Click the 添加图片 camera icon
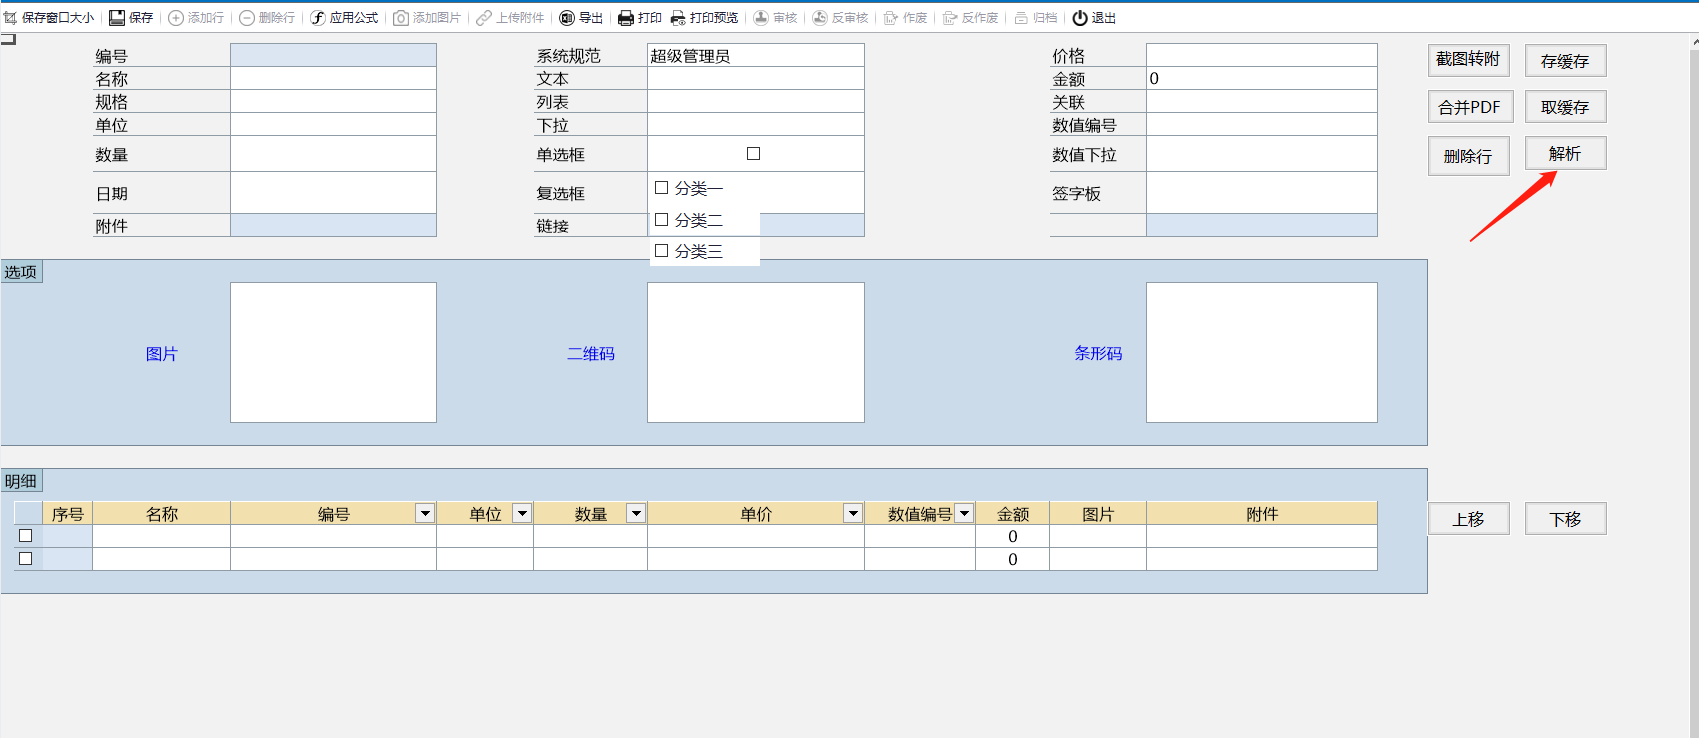 401,18
